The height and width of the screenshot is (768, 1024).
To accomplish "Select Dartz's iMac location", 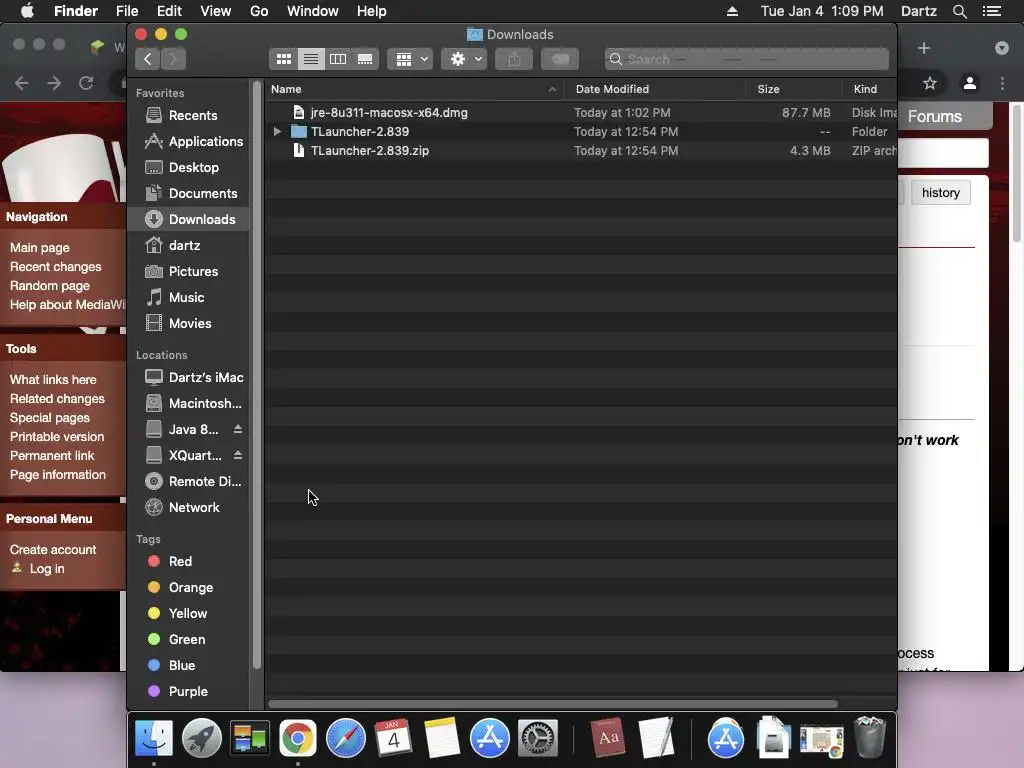I will [188, 377].
